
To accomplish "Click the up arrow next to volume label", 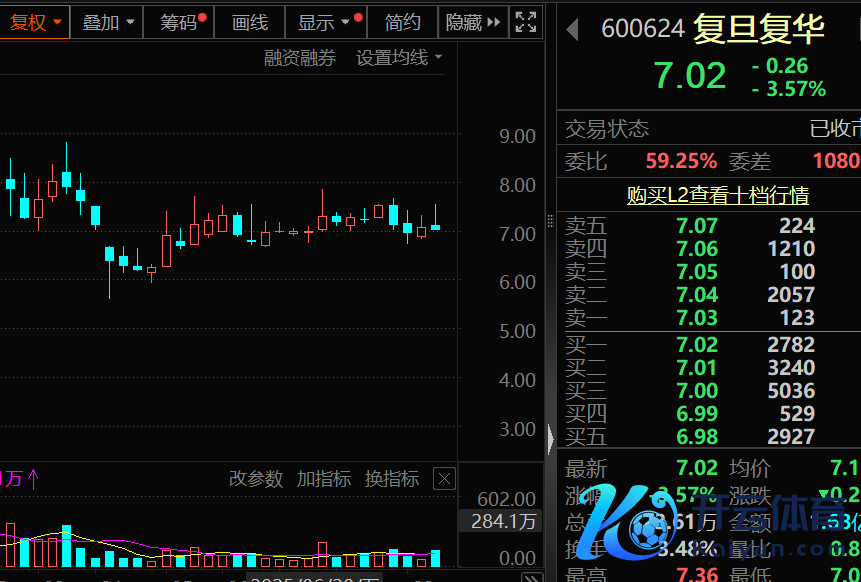I will (x=33, y=479).
